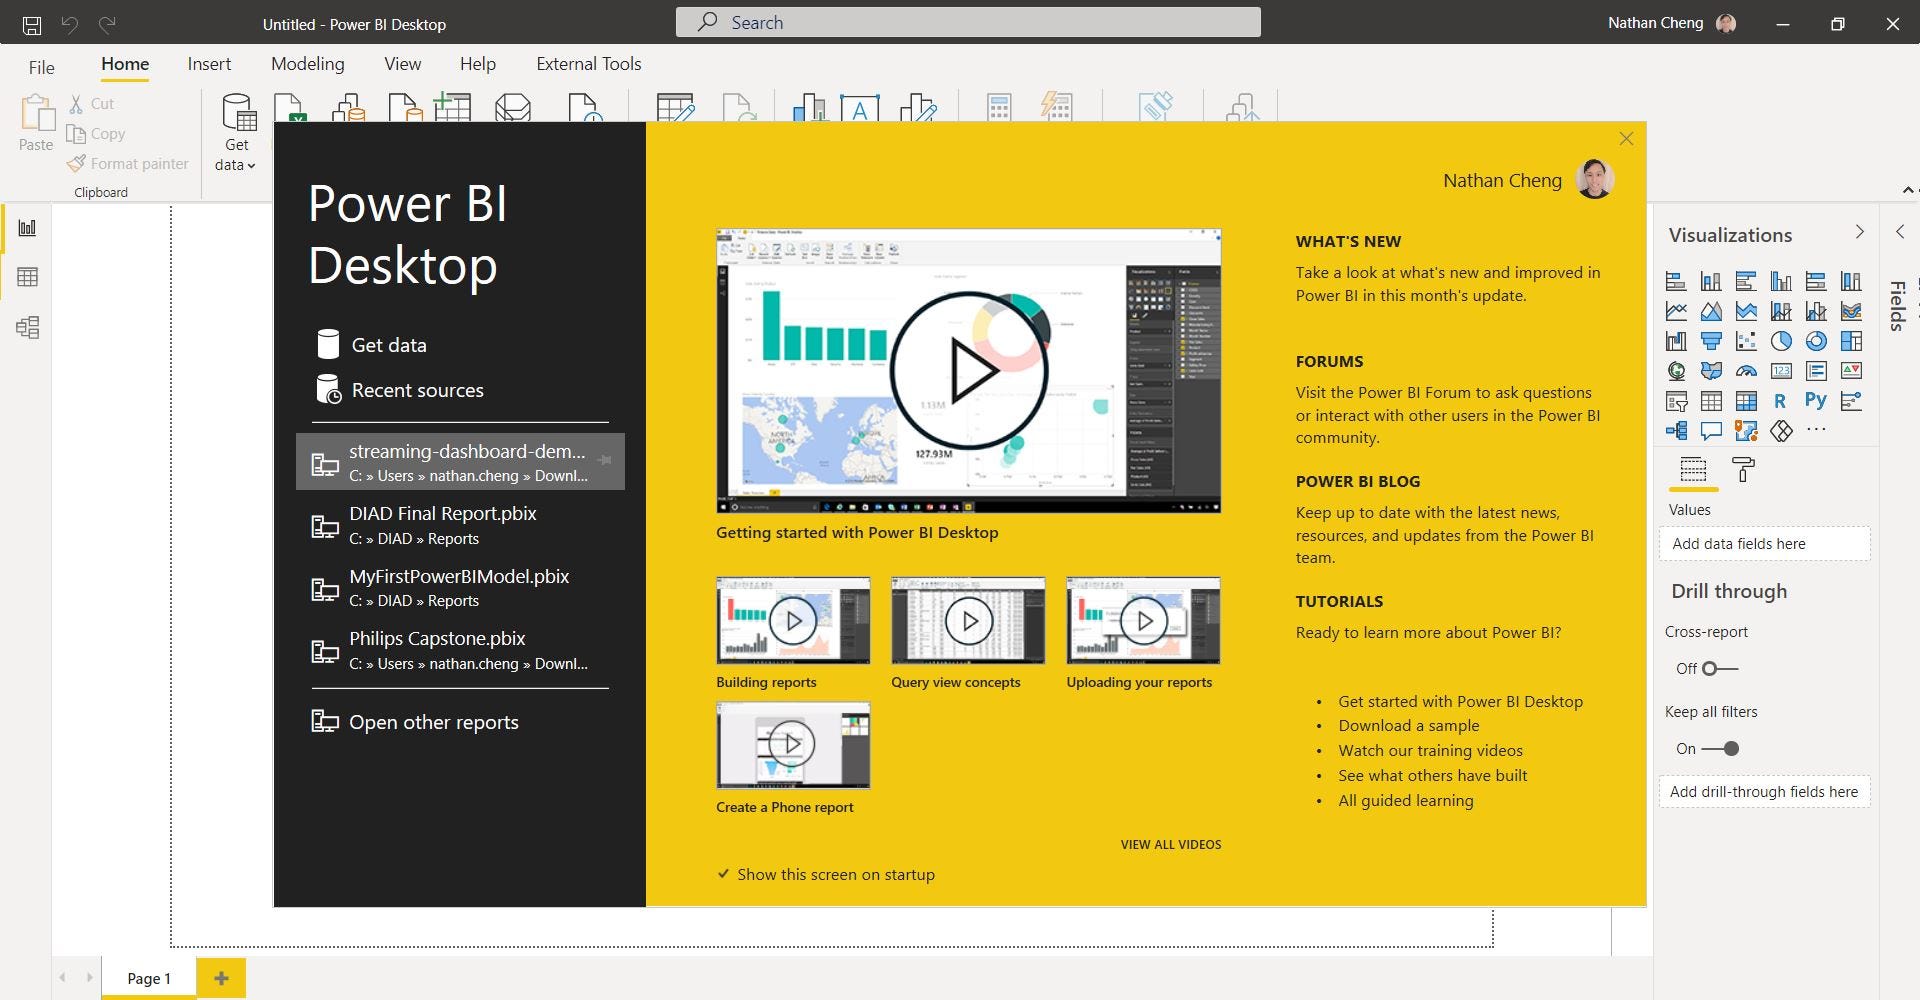1920x1000 pixels.
Task: Collapse the Visualizations pane with chevron
Action: point(1859,232)
